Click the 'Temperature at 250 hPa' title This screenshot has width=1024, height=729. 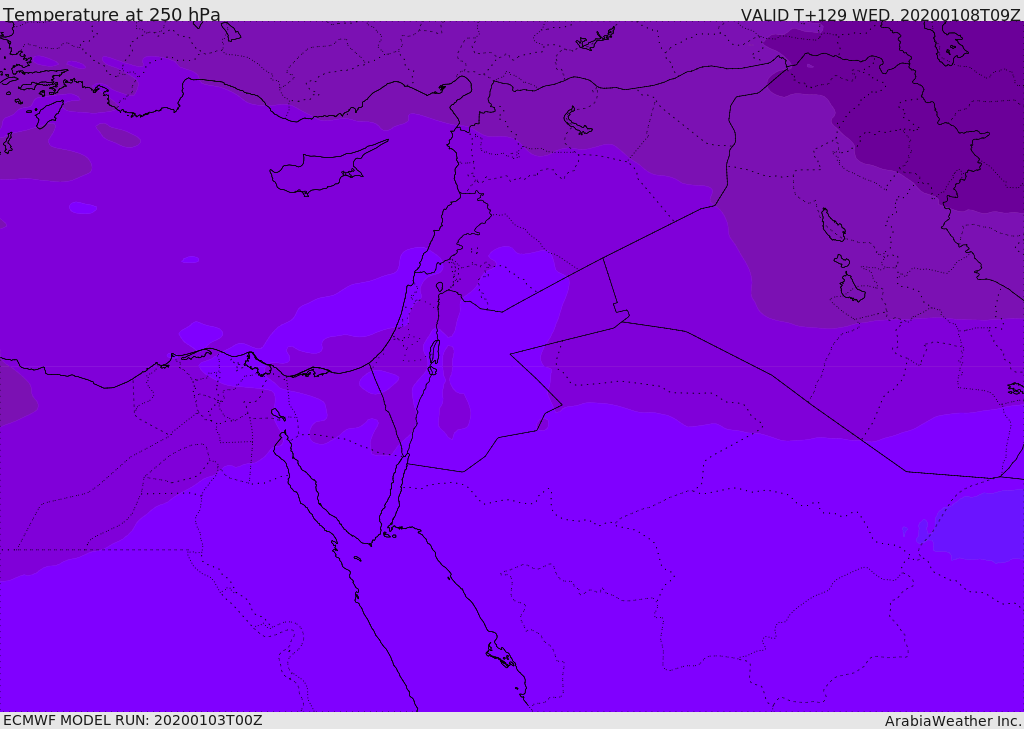[x=112, y=14]
